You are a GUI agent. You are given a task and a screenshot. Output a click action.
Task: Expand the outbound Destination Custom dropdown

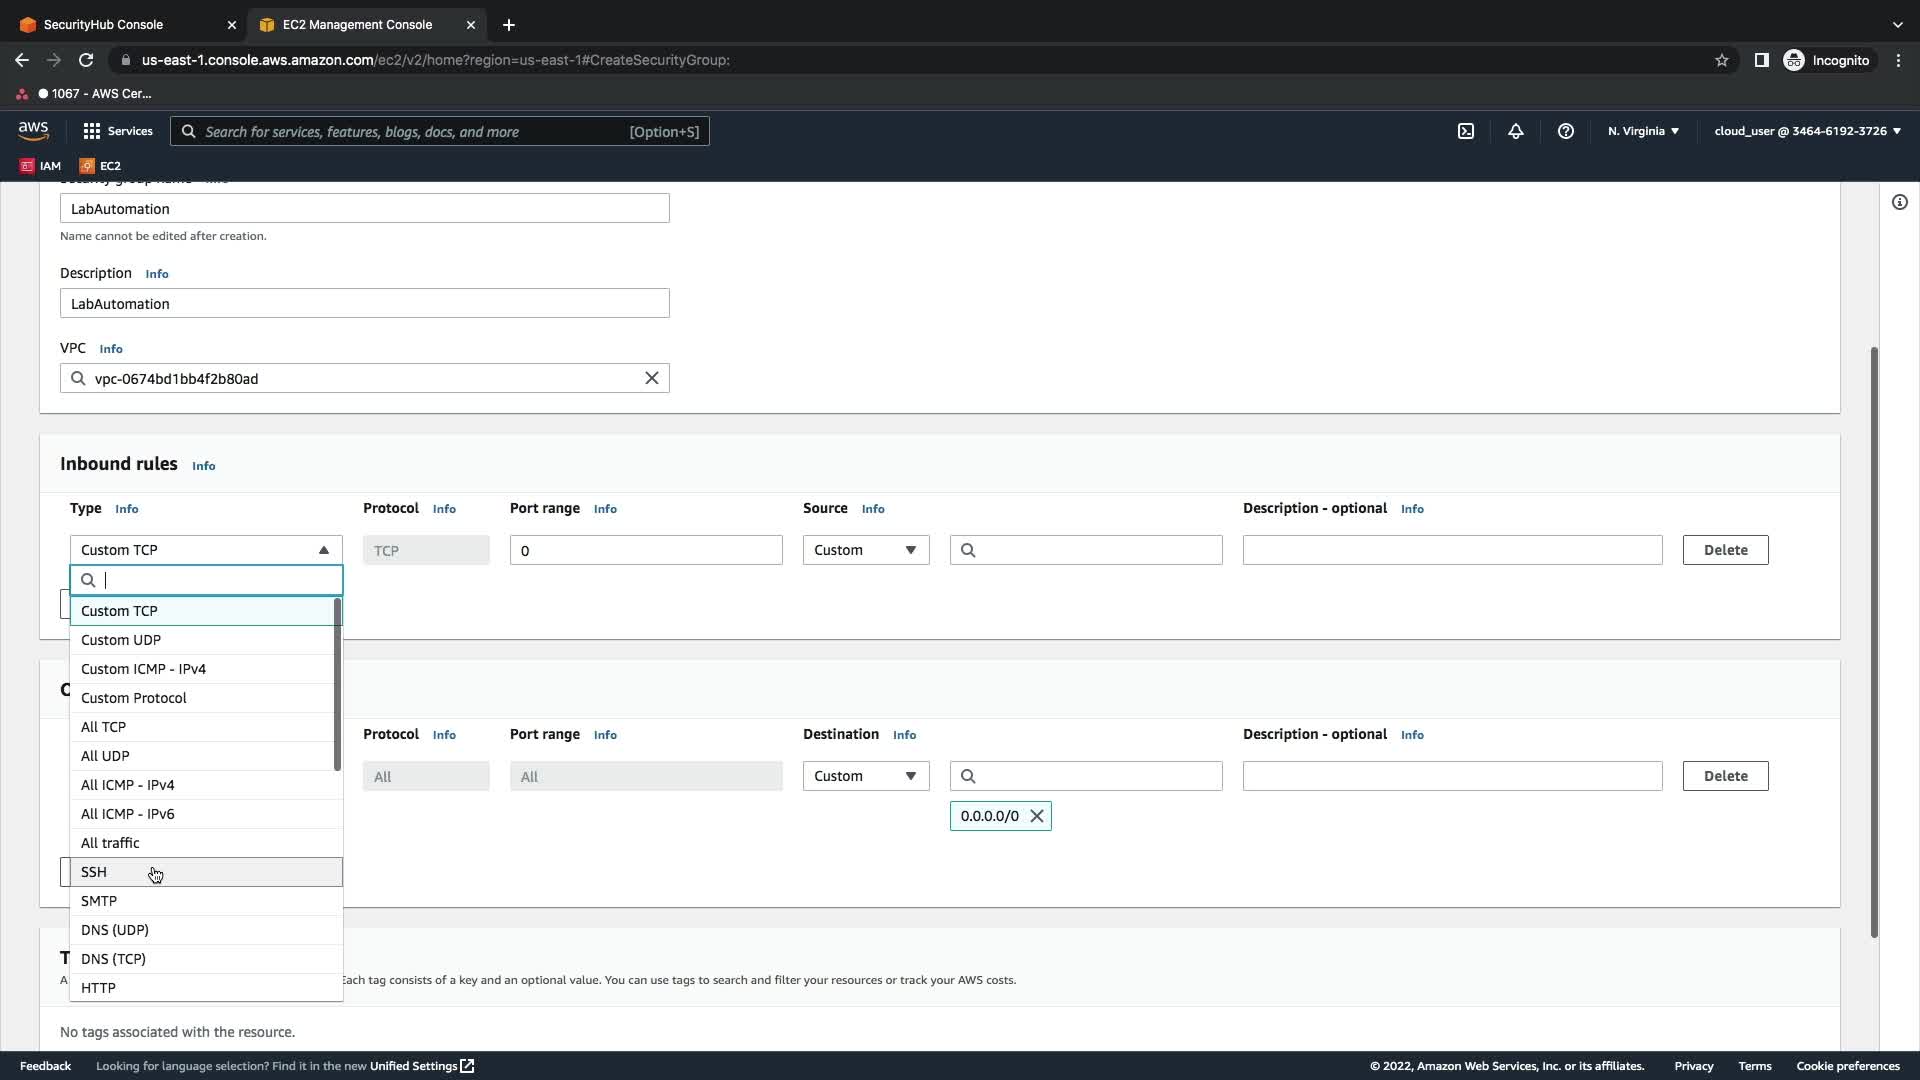[865, 776]
